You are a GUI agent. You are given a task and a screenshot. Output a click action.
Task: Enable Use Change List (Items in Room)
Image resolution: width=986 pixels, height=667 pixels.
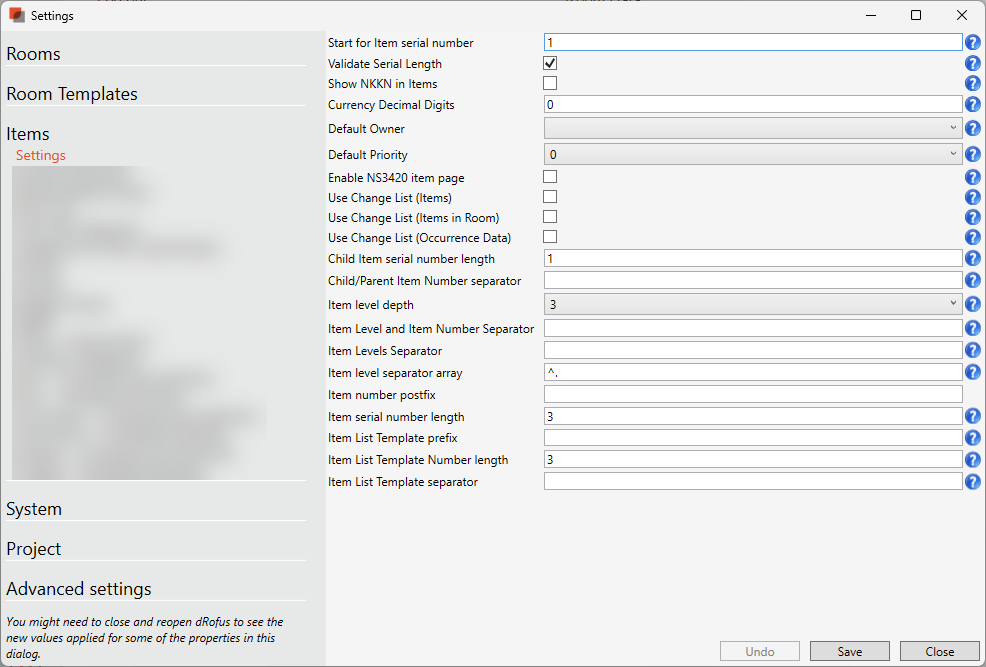(x=550, y=217)
